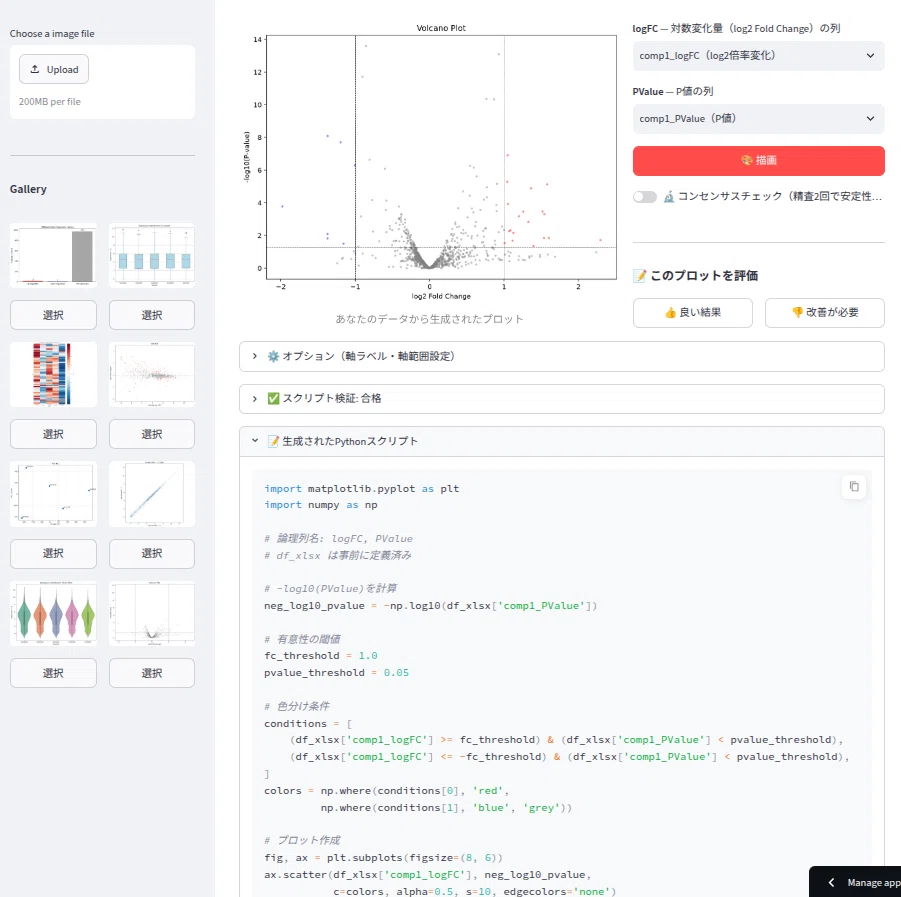
Task: Click 選択 button under bar chart thumbnail
Action: pos(53,315)
